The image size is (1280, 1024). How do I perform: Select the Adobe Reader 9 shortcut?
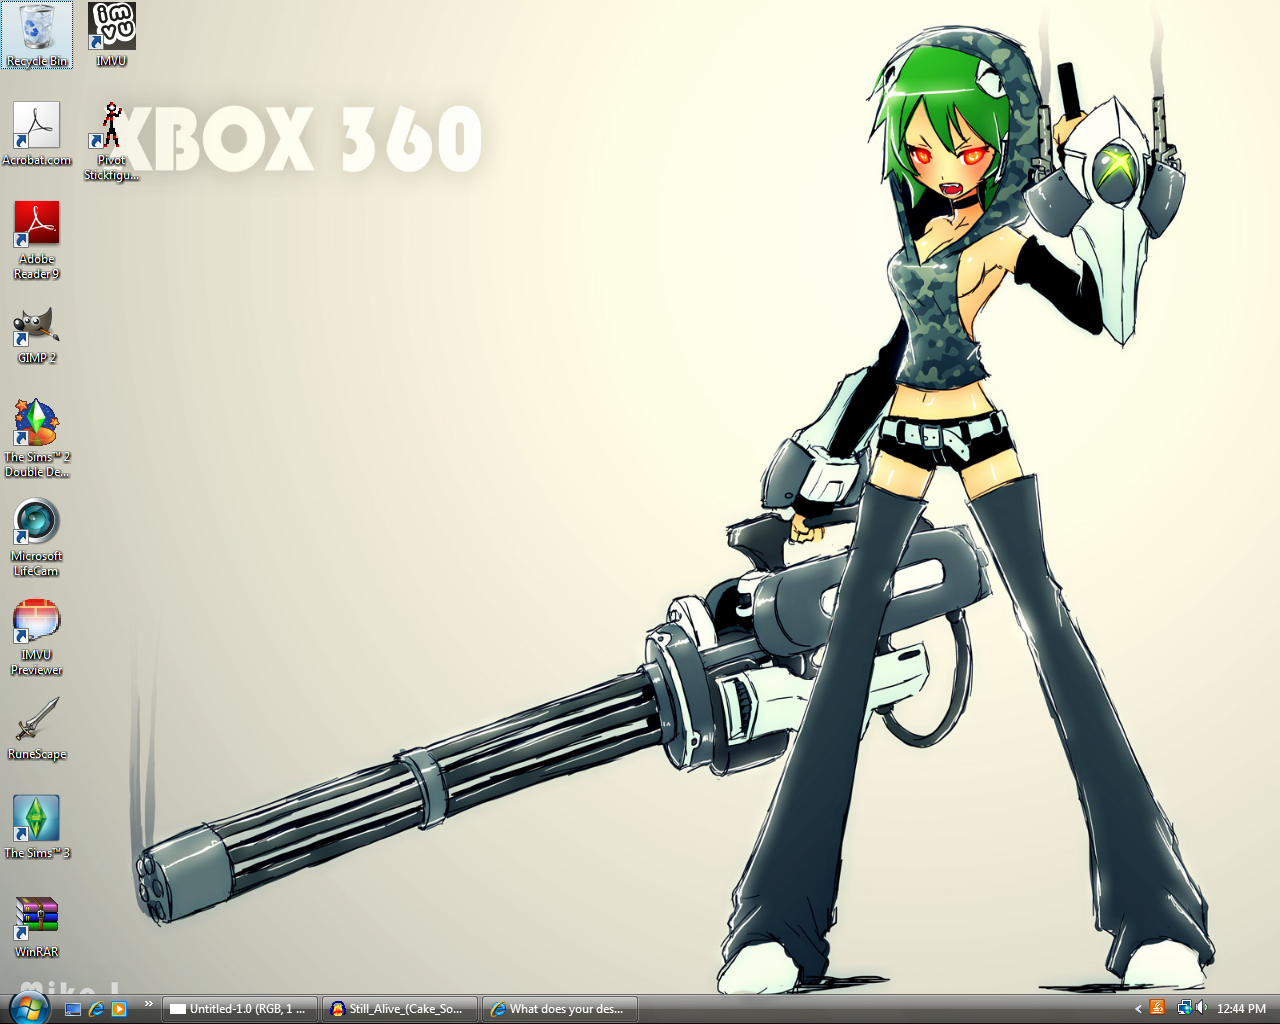(37, 240)
